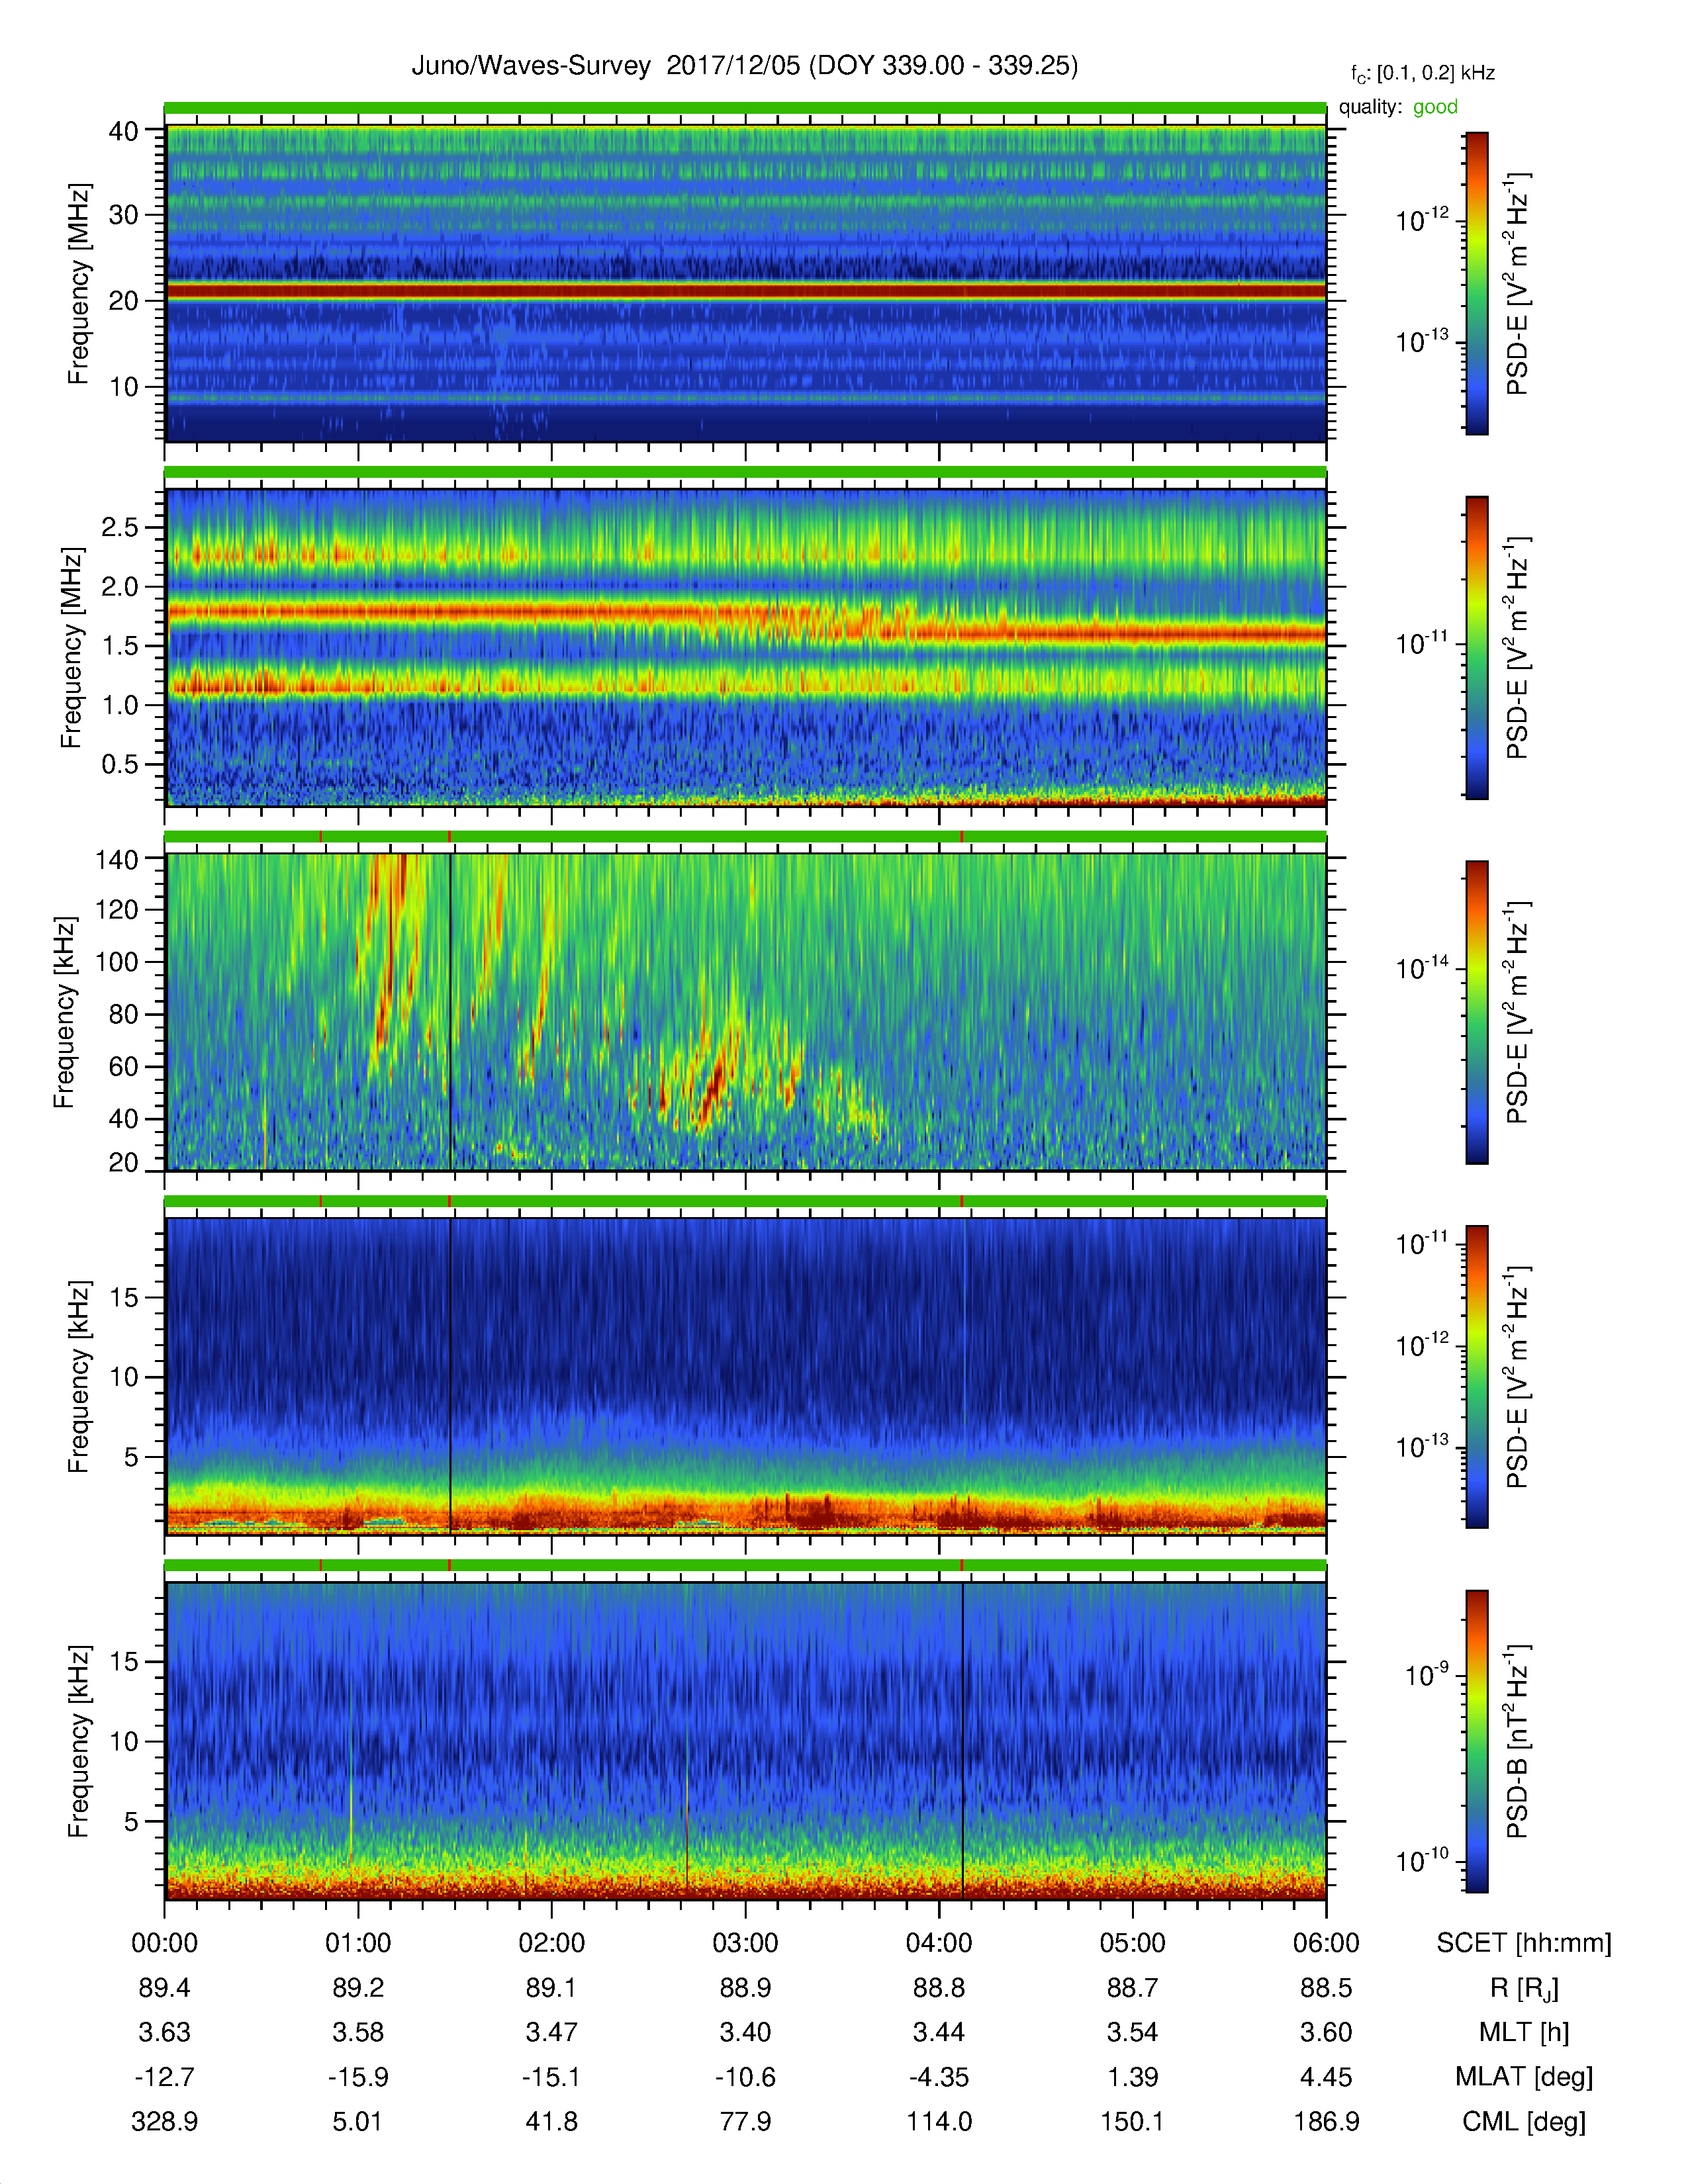Click the MLT [h] row label

[x=1523, y=2032]
